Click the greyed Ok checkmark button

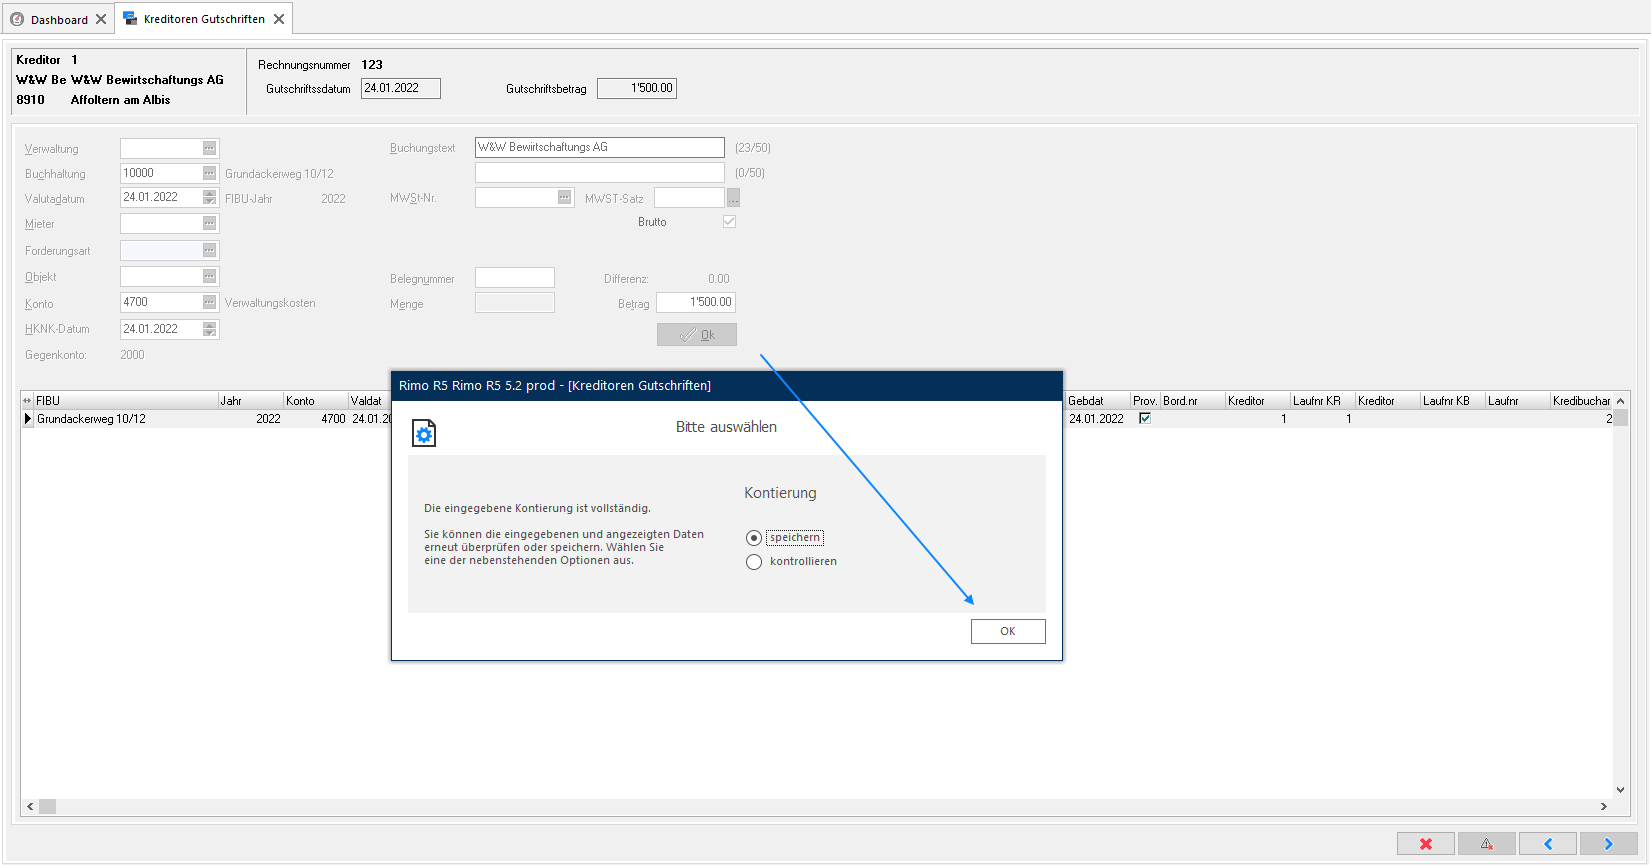(697, 335)
